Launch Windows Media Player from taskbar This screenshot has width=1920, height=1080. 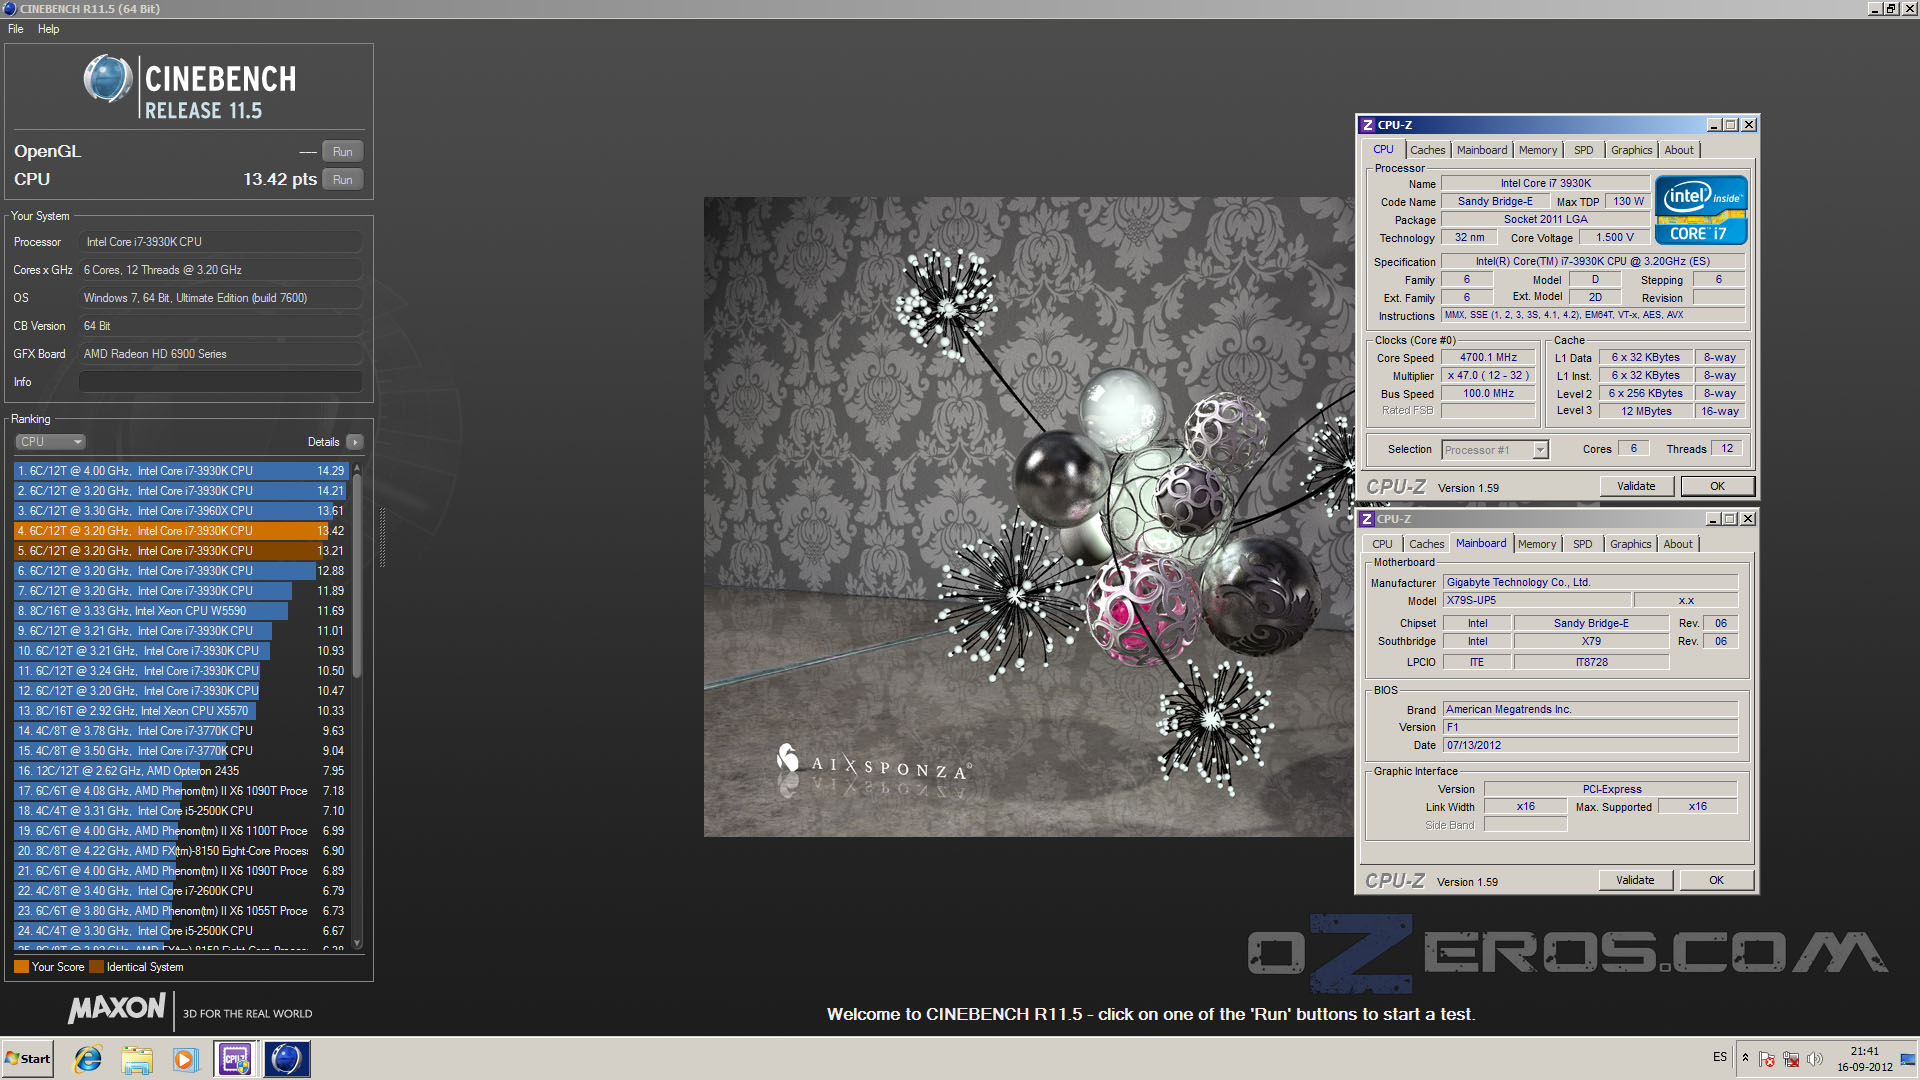(185, 1059)
